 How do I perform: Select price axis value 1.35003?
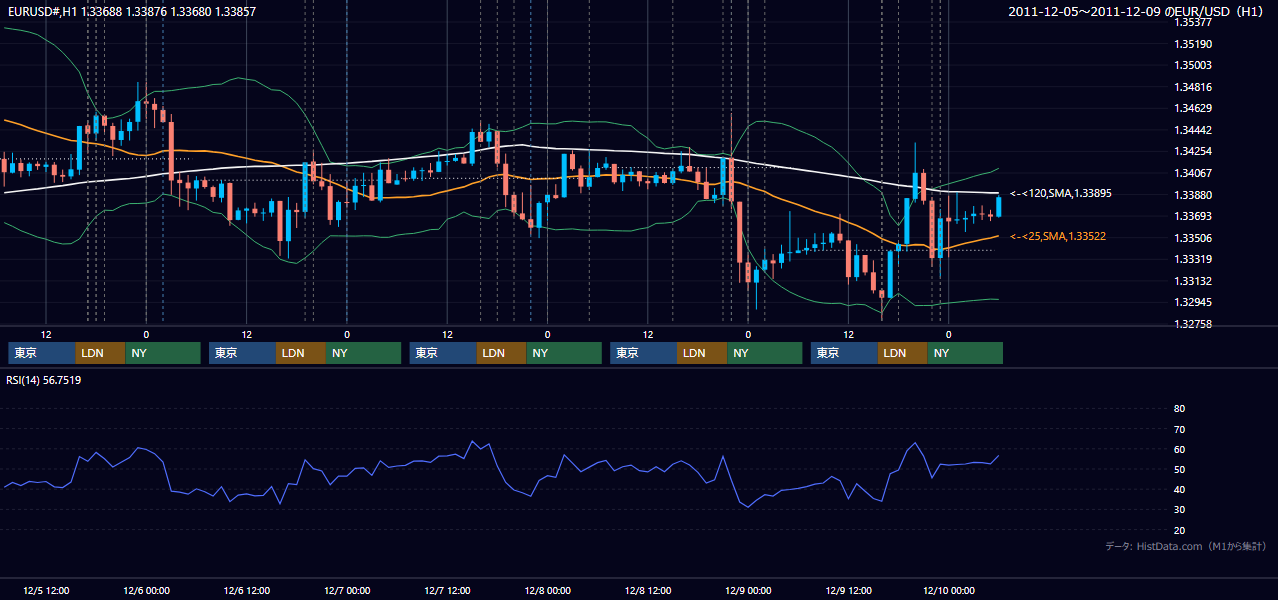coord(1193,65)
